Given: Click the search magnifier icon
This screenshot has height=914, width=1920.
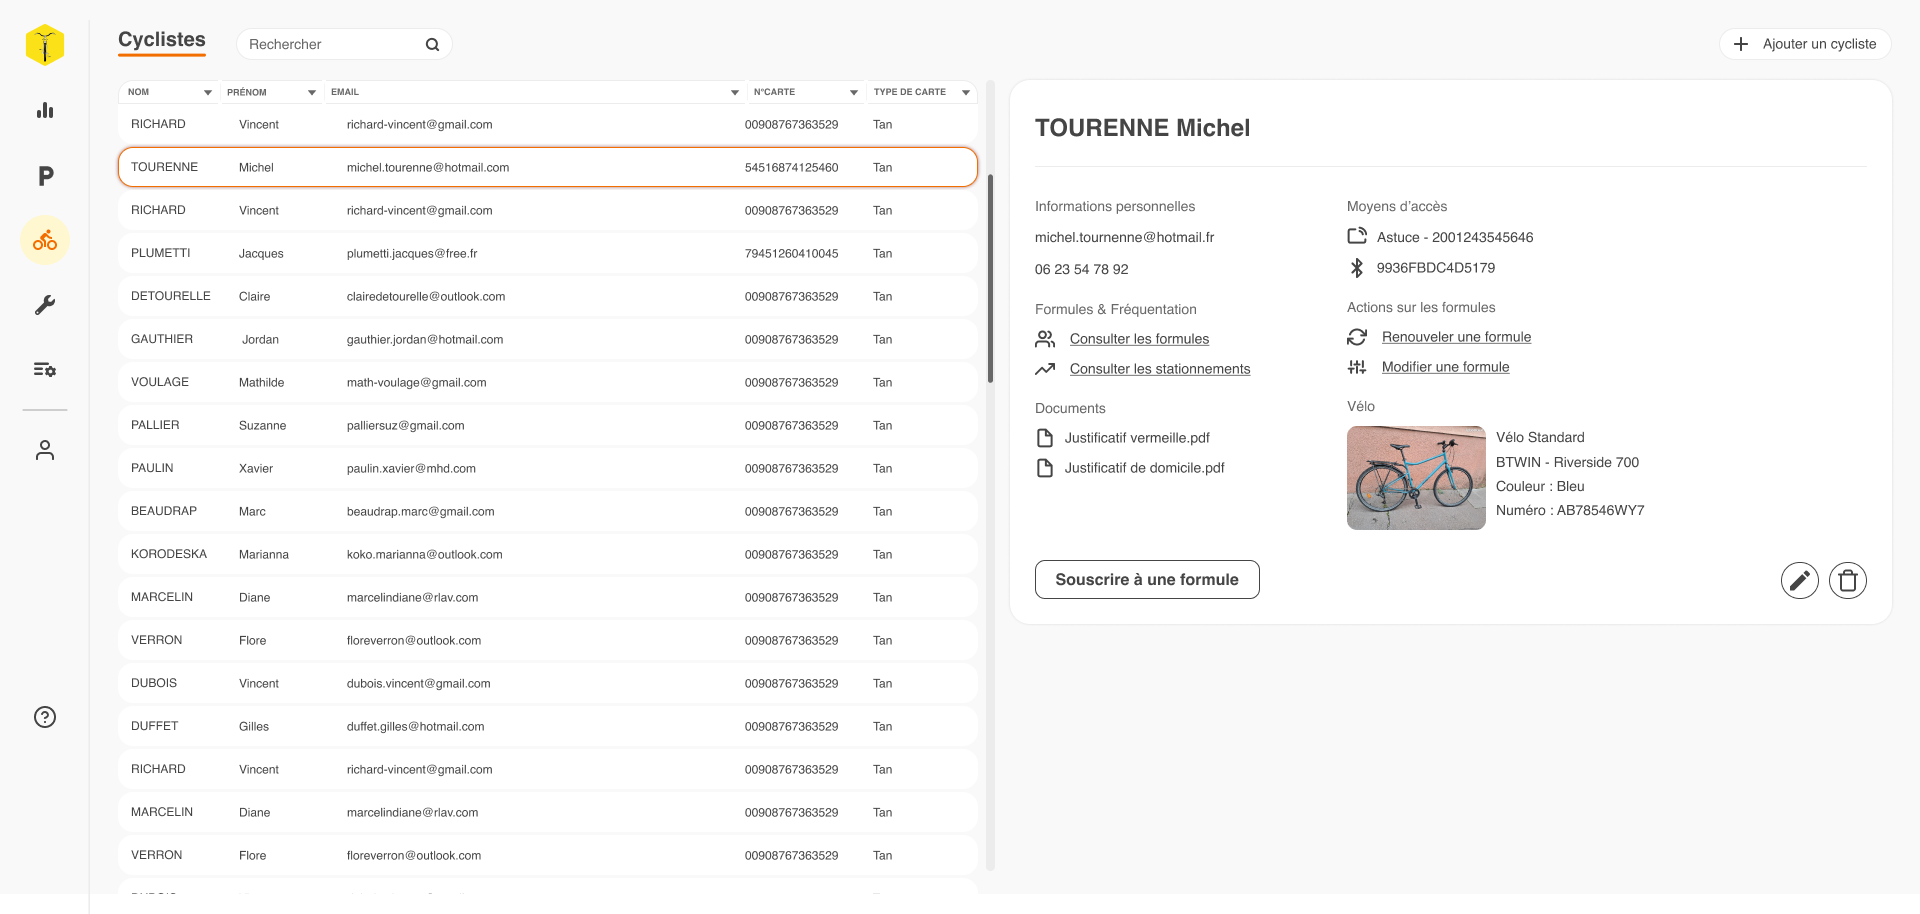Looking at the screenshot, I should pyautogui.click(x=432, y=45).
